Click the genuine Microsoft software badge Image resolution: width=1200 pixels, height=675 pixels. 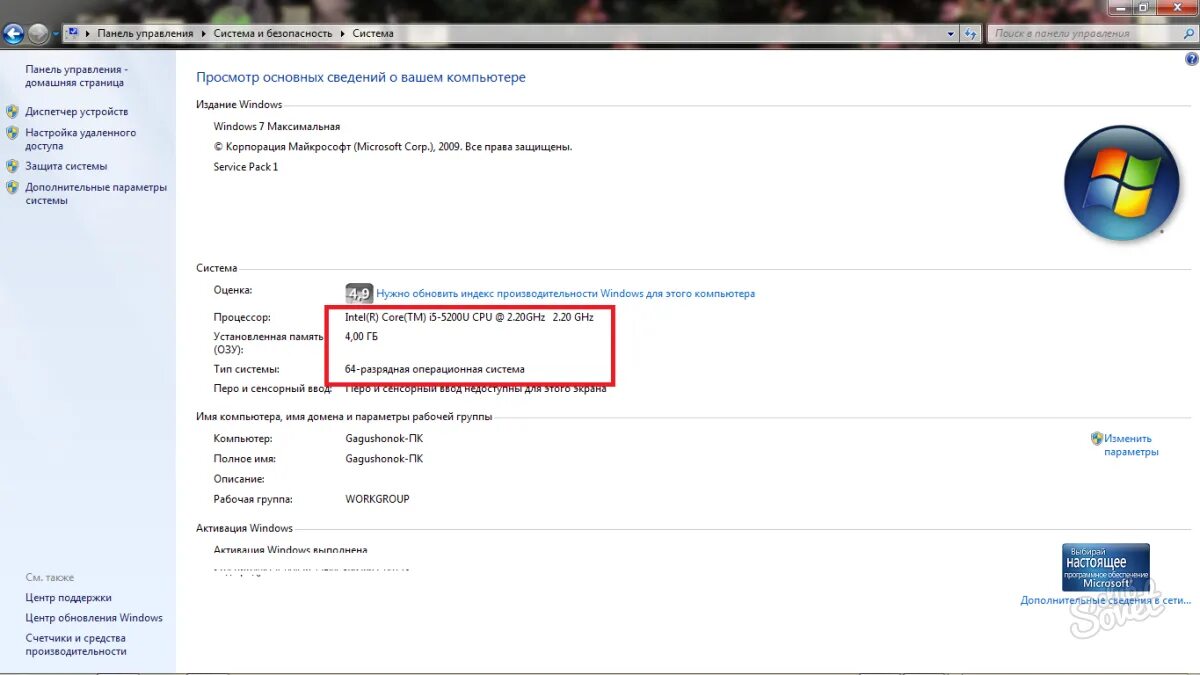pyautogui.click(x=1105, y=567)
